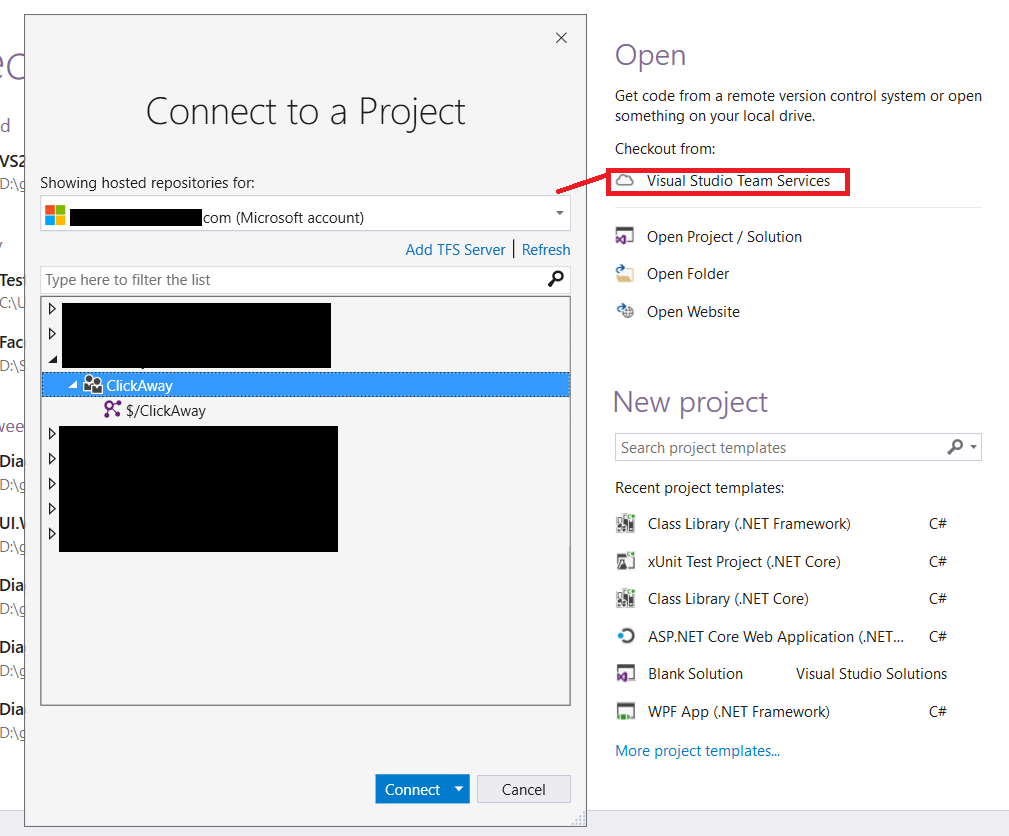Expand the first redacted tree node
The image size is (1009, 836).
(x=52, y=309)
